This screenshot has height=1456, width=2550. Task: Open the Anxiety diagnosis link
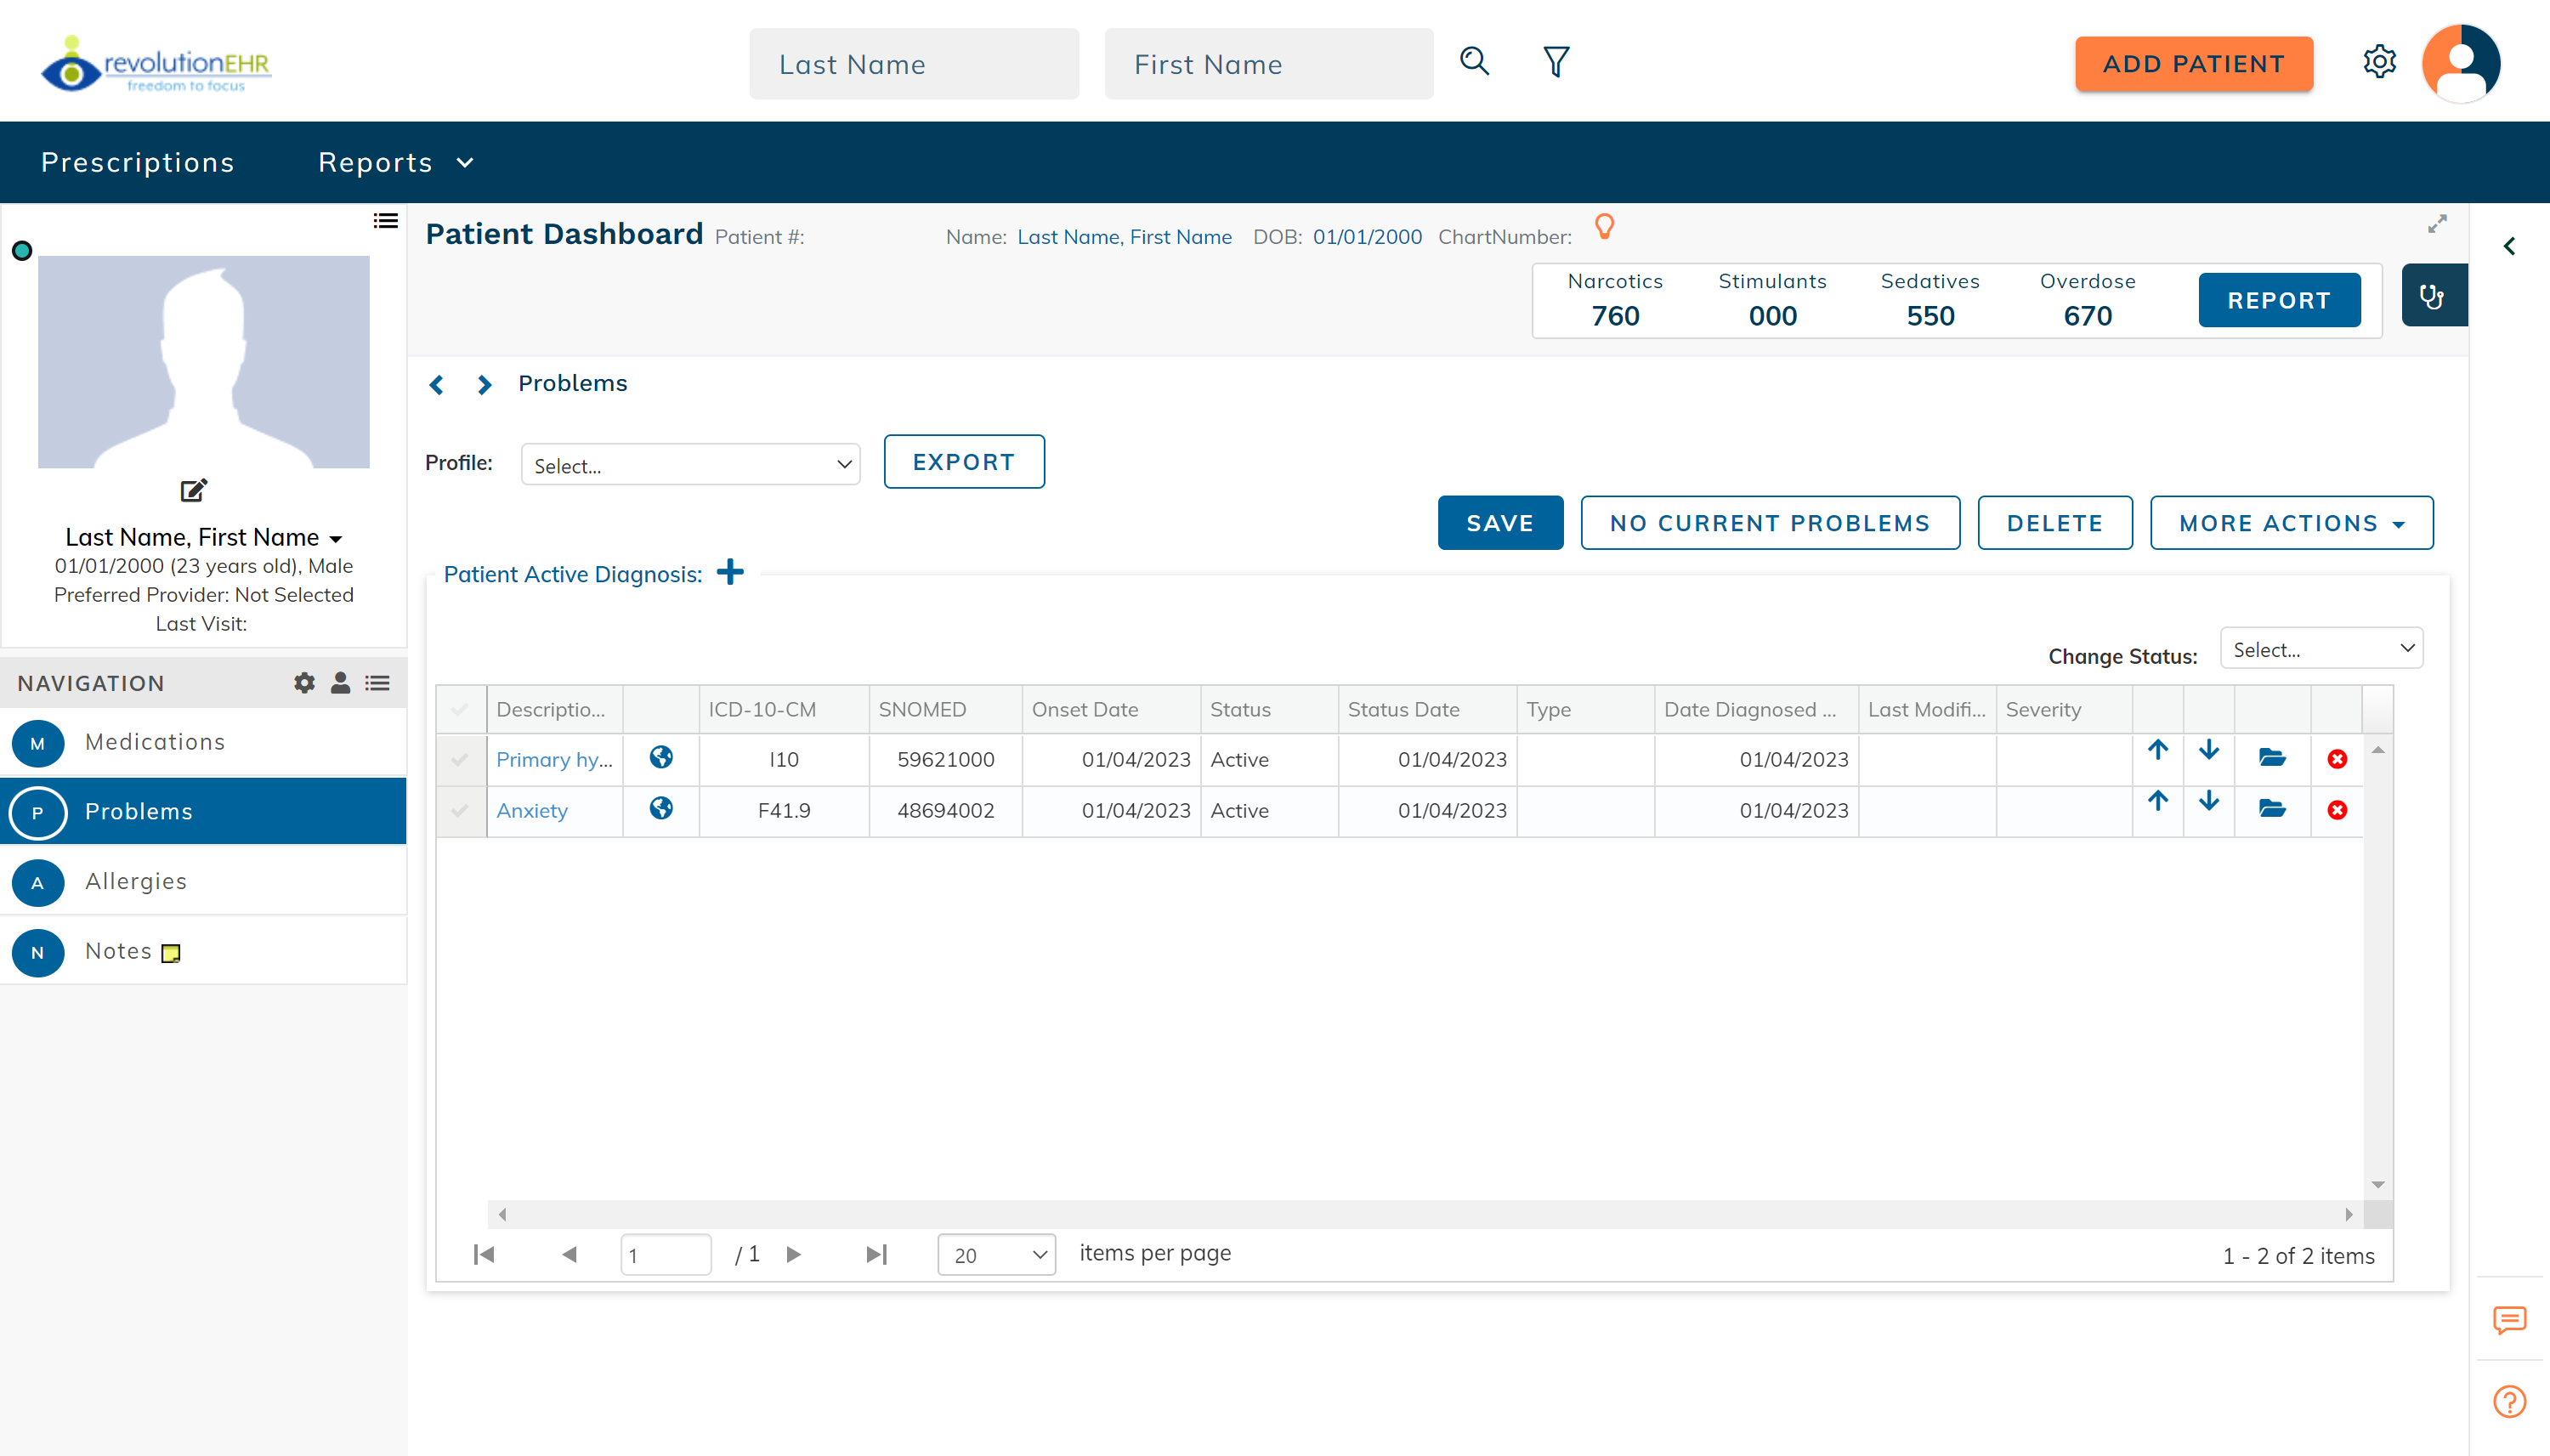click(x=531, y=810)
